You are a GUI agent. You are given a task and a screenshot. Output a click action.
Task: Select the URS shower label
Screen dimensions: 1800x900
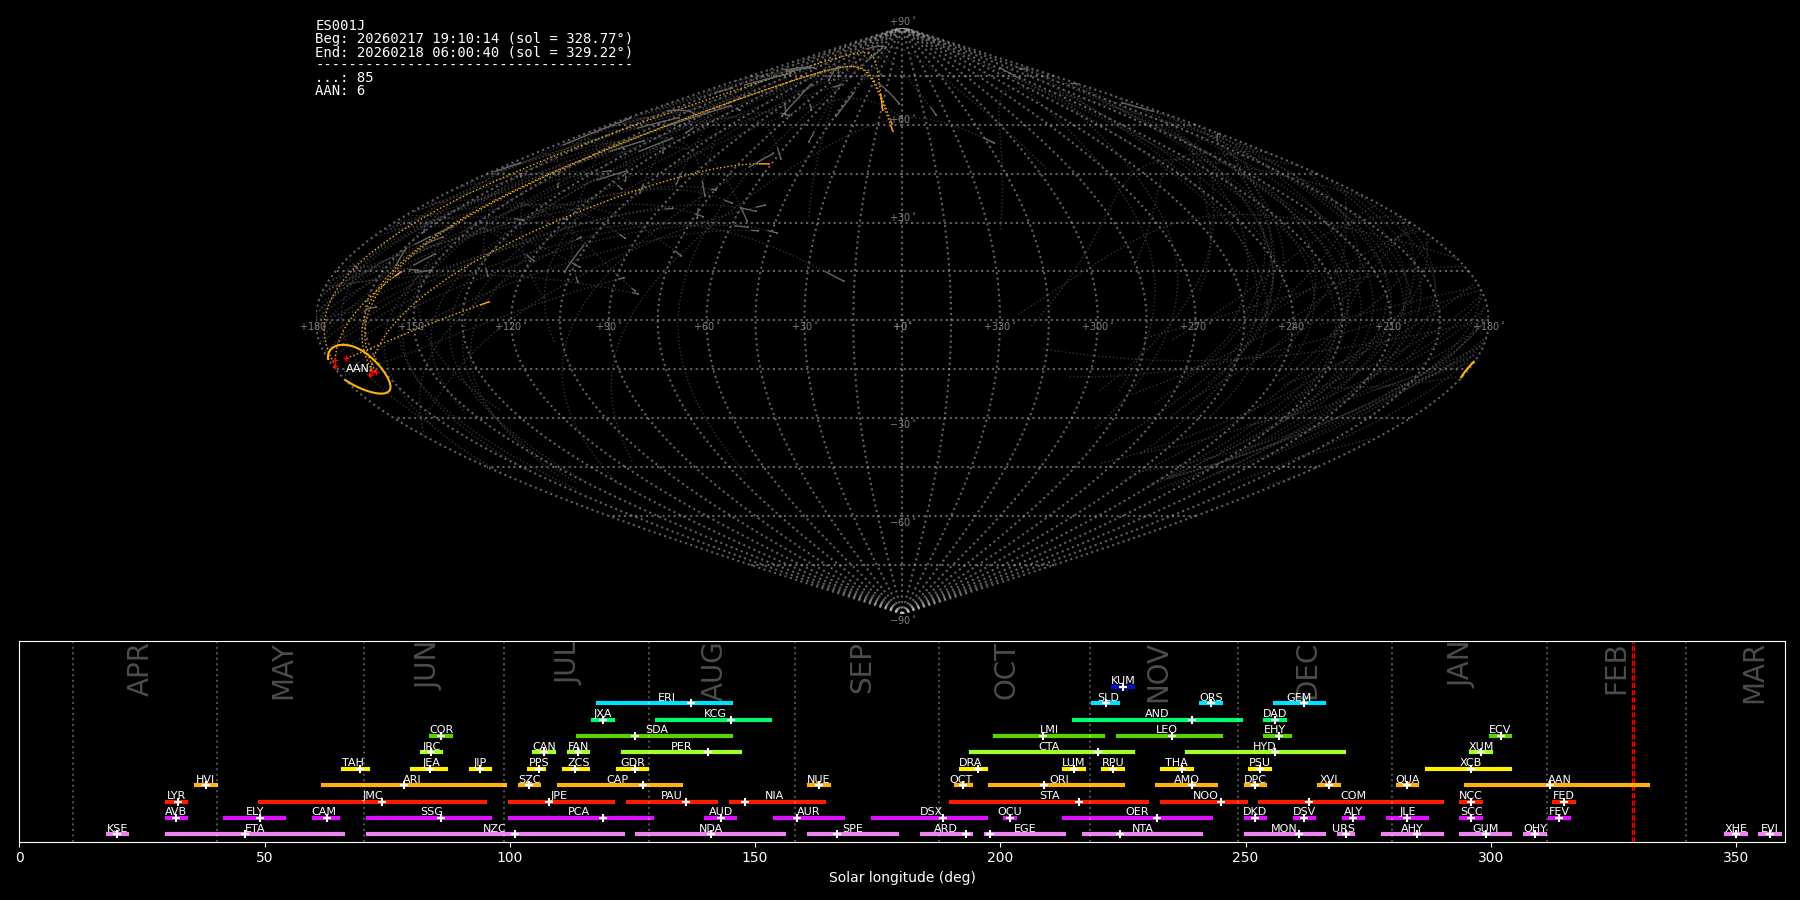coord(1343,829)
